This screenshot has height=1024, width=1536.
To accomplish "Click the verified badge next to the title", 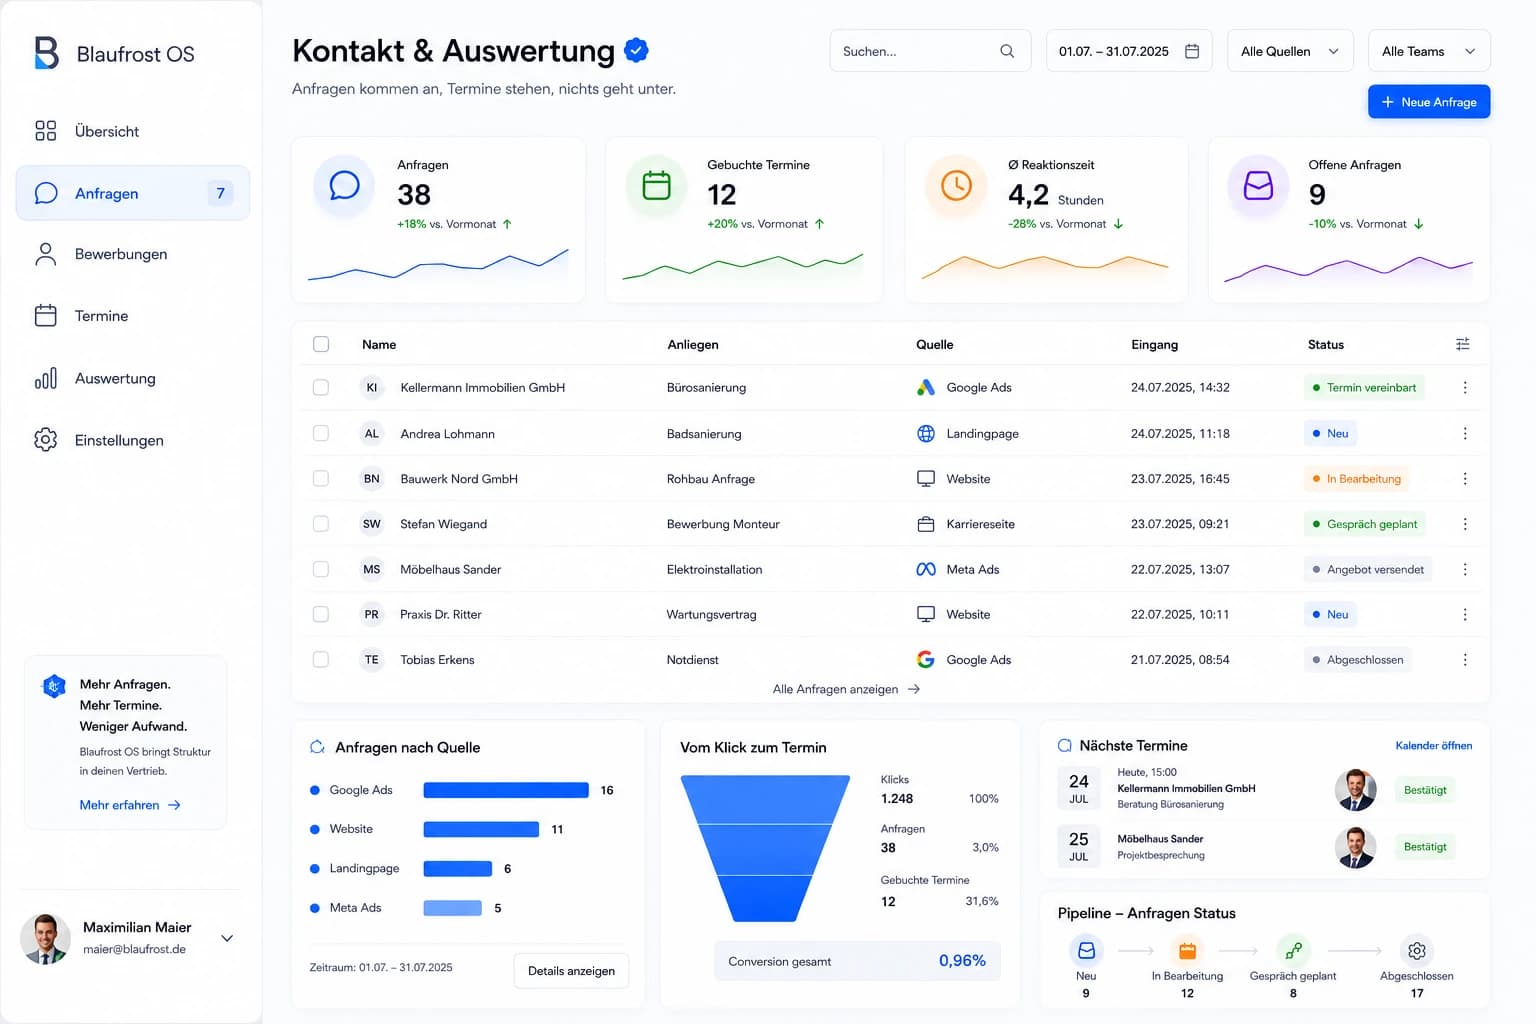I will [636, 50].
